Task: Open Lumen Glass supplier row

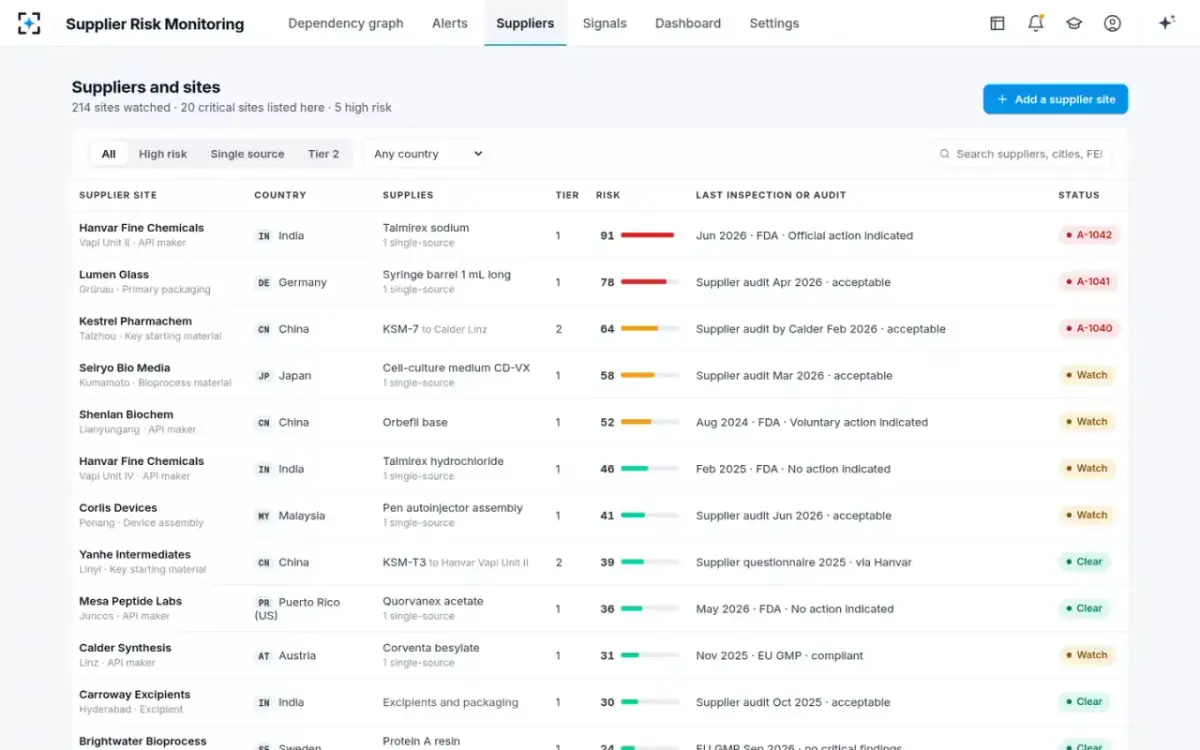Action: click(600, 282)
